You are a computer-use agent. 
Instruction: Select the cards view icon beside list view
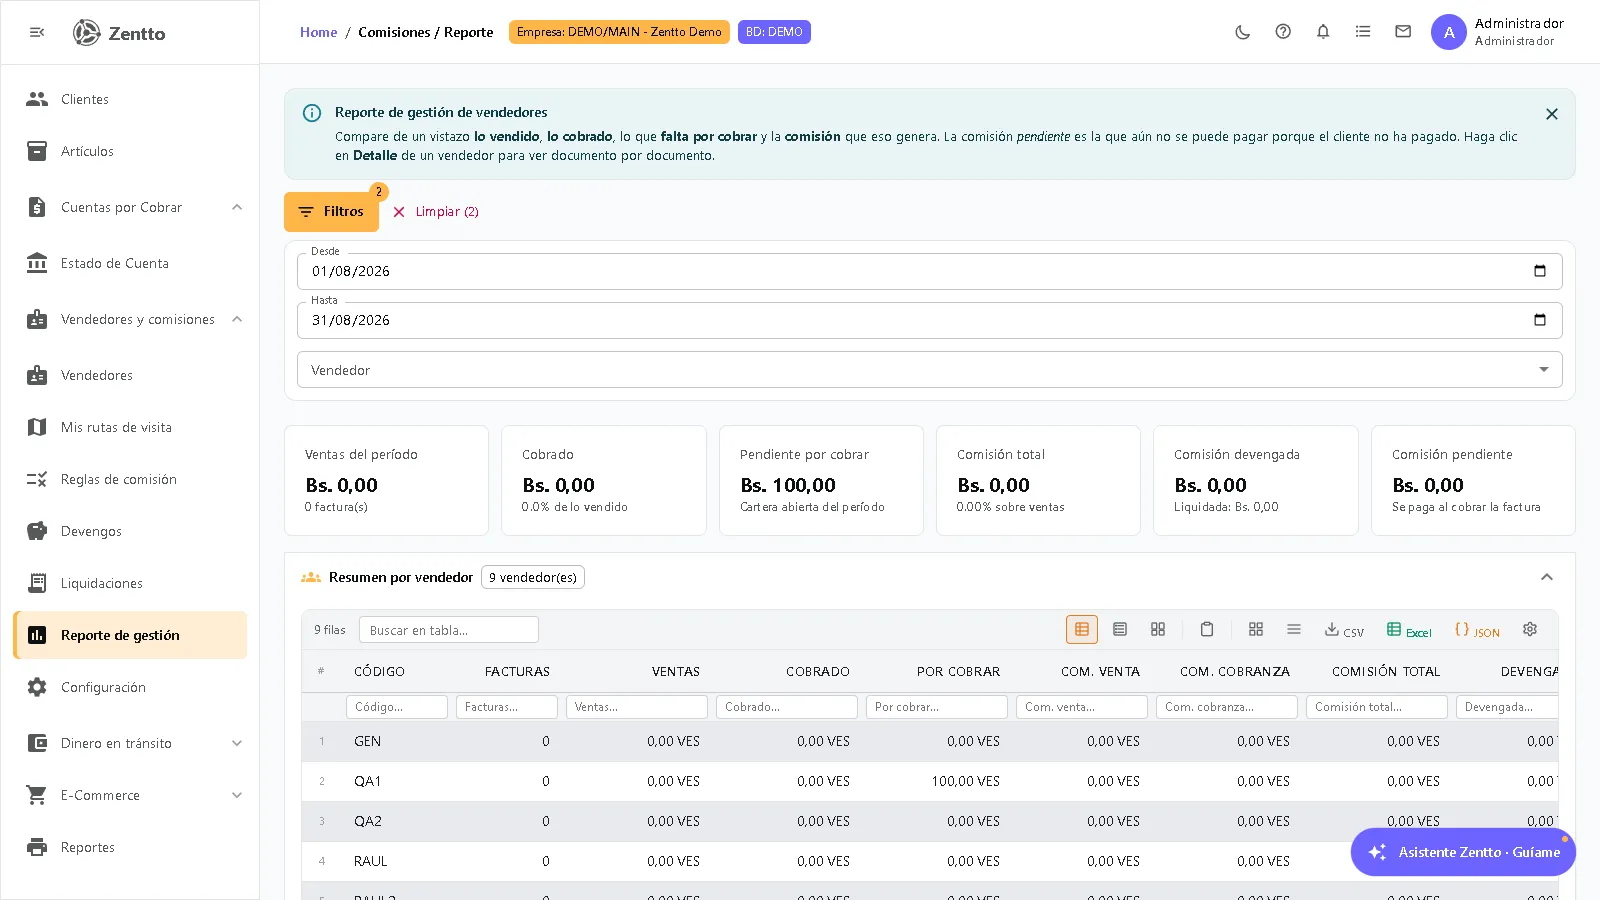coord(1158,629)
